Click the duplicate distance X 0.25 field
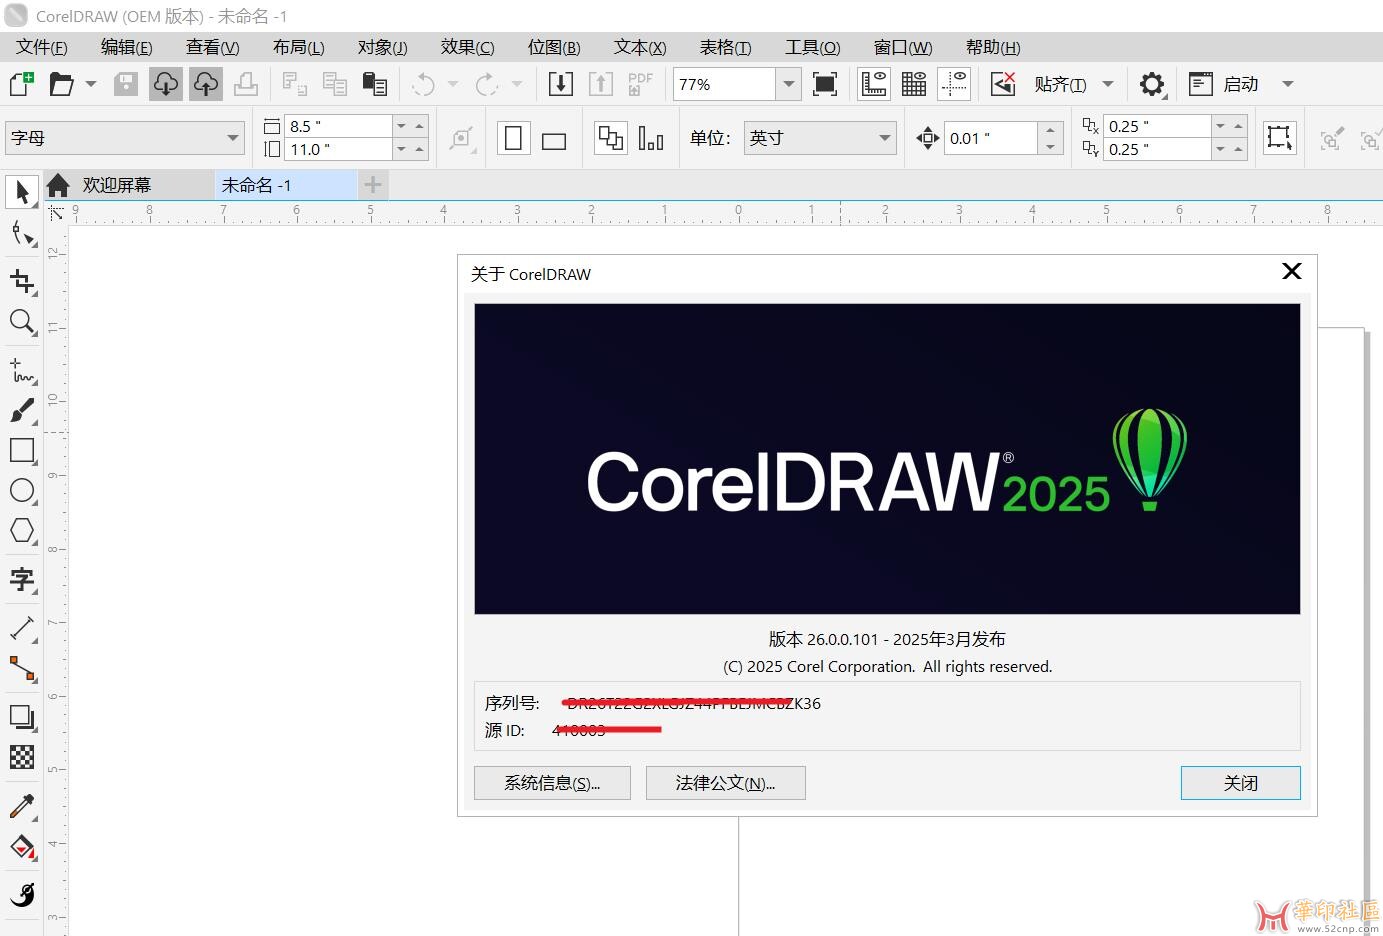The width and height of the screenshot is (1383, 936). point(1158,126)
